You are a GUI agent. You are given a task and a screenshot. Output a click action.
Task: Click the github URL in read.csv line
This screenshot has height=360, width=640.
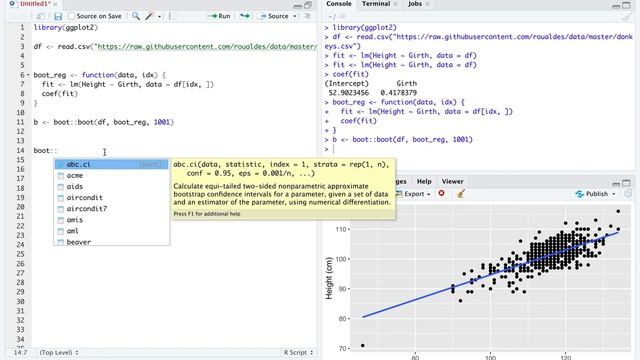point(207,47)
